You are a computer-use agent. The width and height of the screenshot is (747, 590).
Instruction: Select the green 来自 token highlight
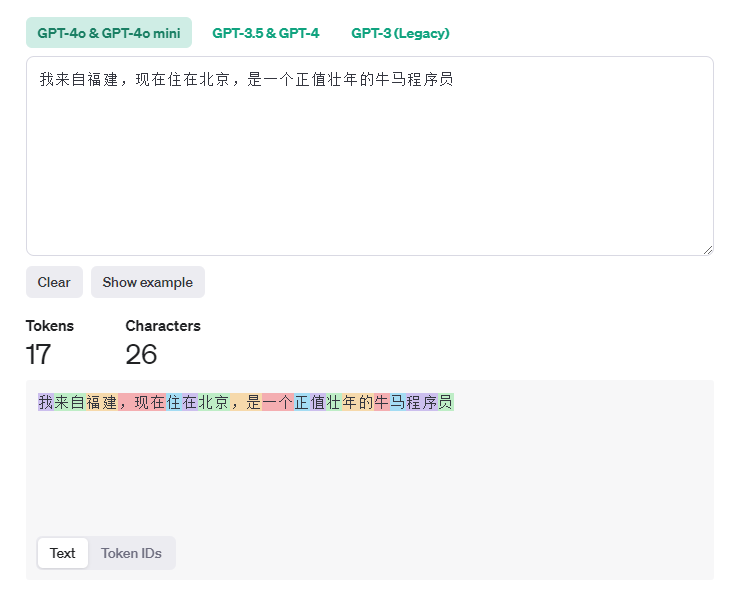click(x=70, y=402)
